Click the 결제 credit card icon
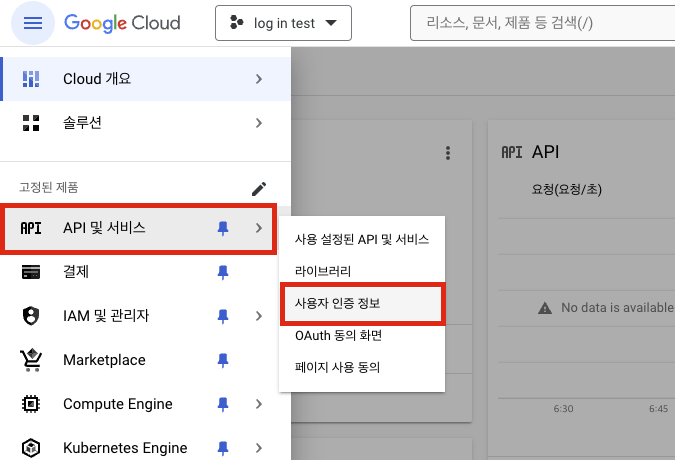675x460 pixels. click(31, 272)
